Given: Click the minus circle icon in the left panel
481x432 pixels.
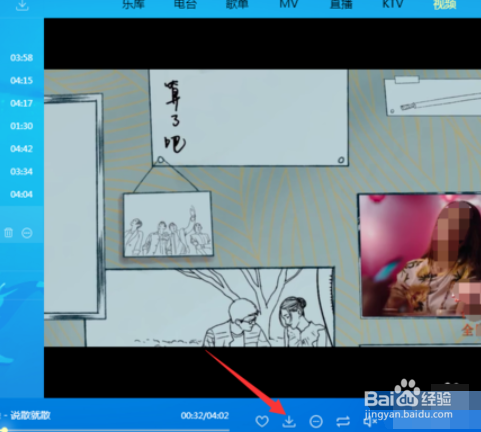Looking at the screenshot, I should [27, 233].
